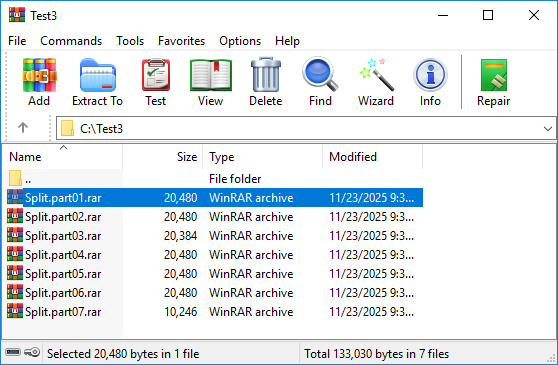Click the parent folder ".." icon

[x=15, y=178]
